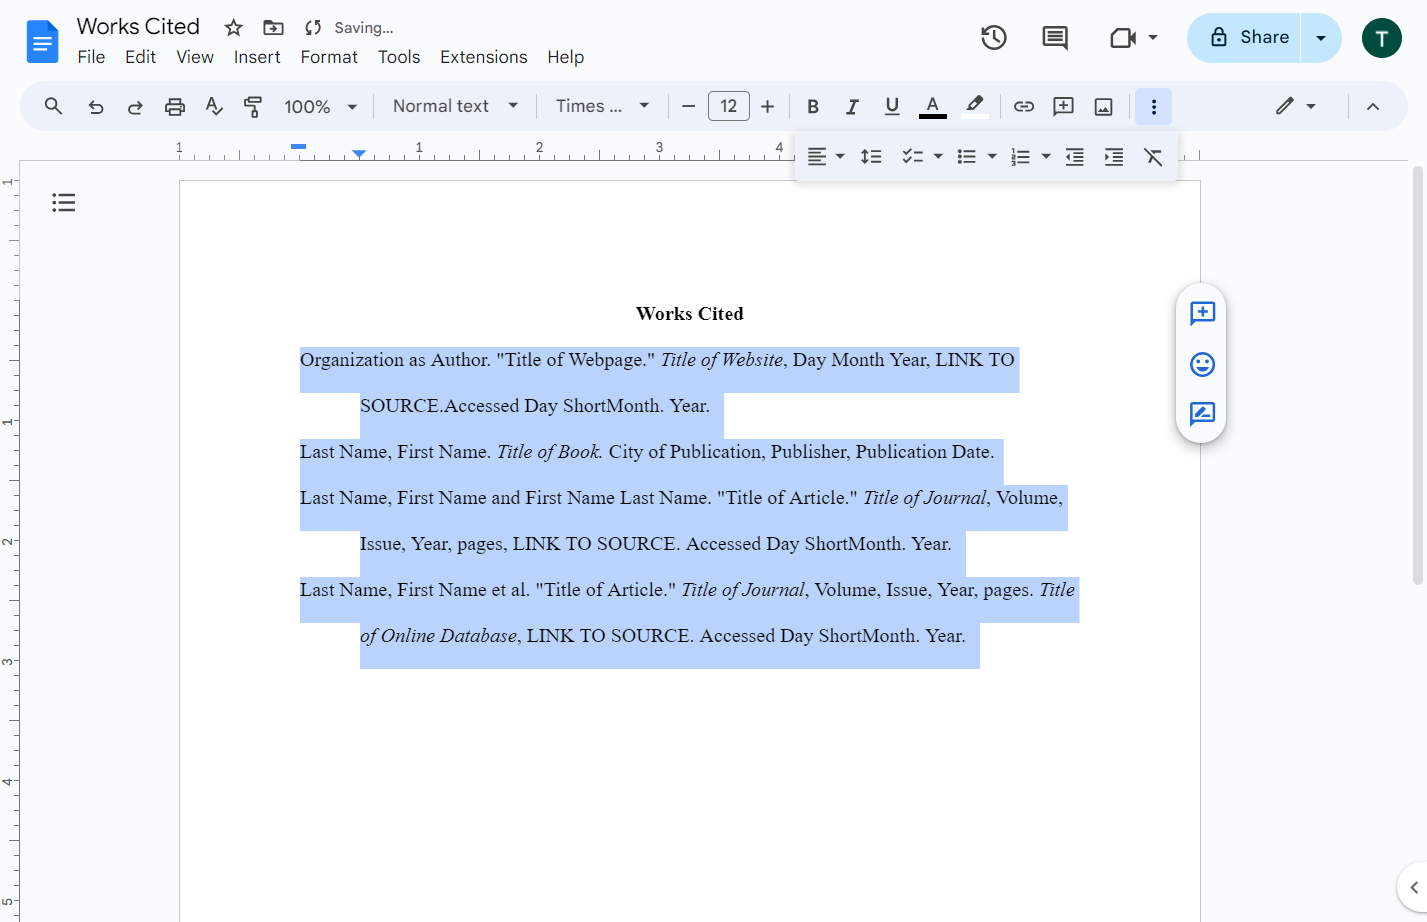
Task: Expand the bulleted list options arrow
Action: tap(992, 157)
